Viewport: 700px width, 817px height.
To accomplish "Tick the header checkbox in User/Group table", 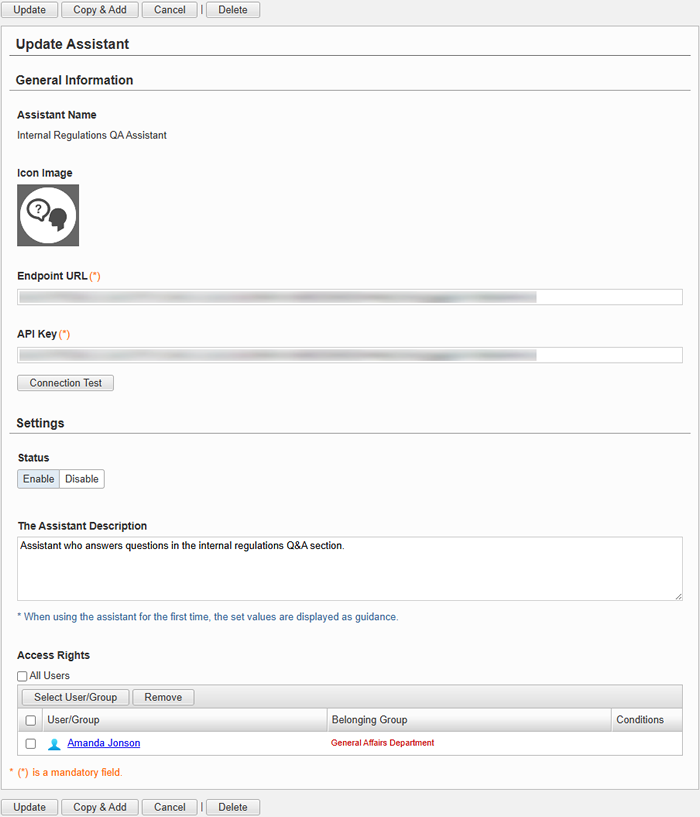I will click(x=31, y=720).
